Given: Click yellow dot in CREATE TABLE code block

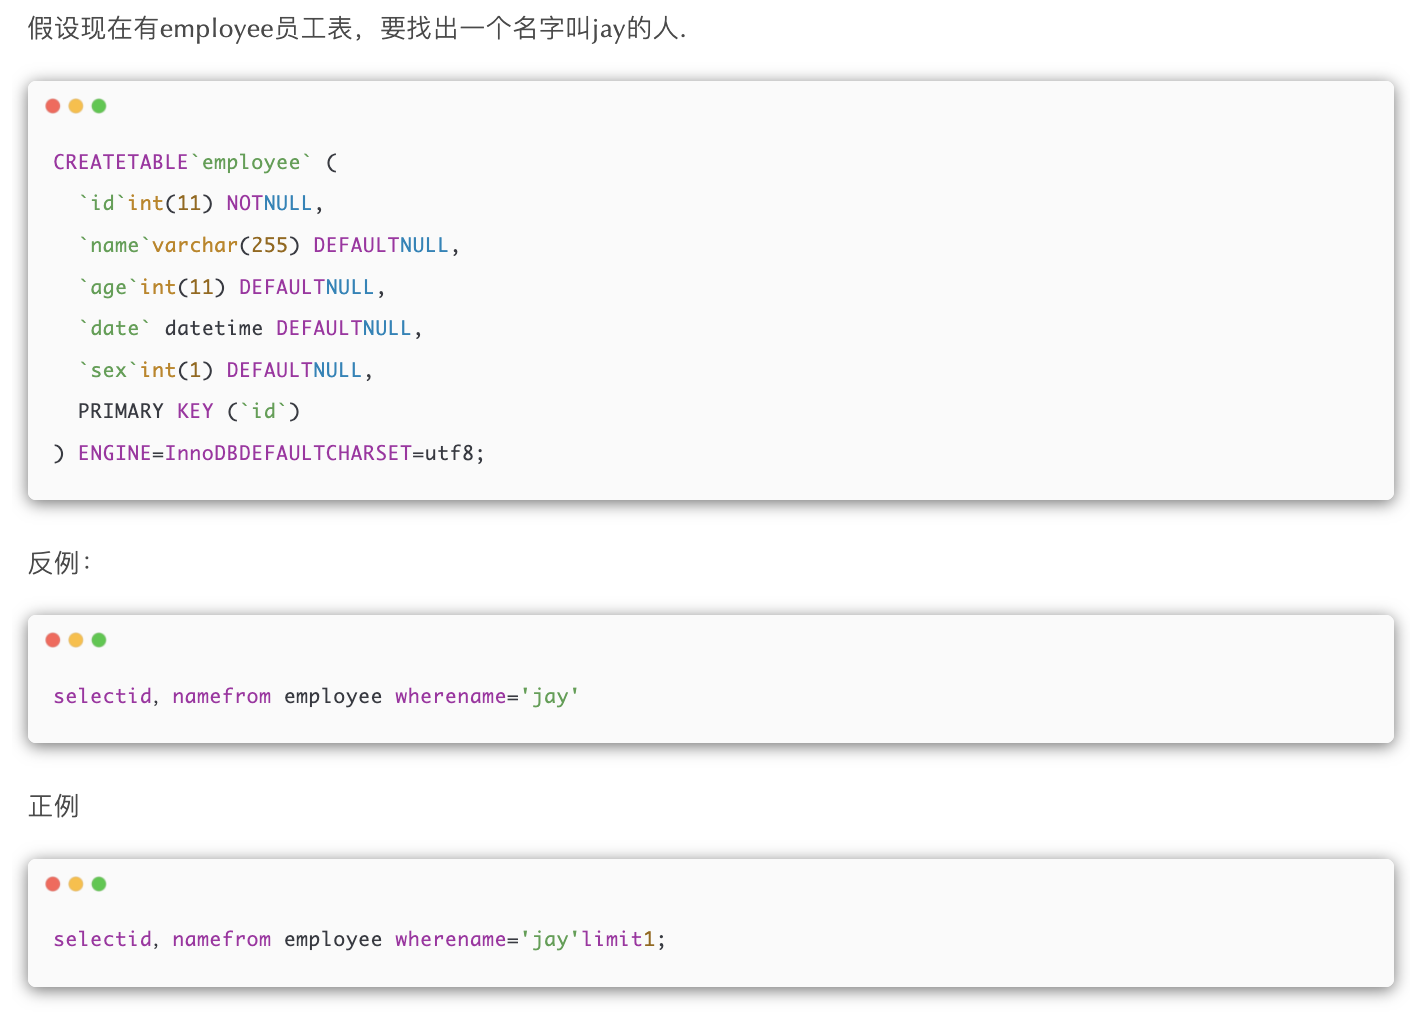Looking at the screenshot, I should coord(76,106).
